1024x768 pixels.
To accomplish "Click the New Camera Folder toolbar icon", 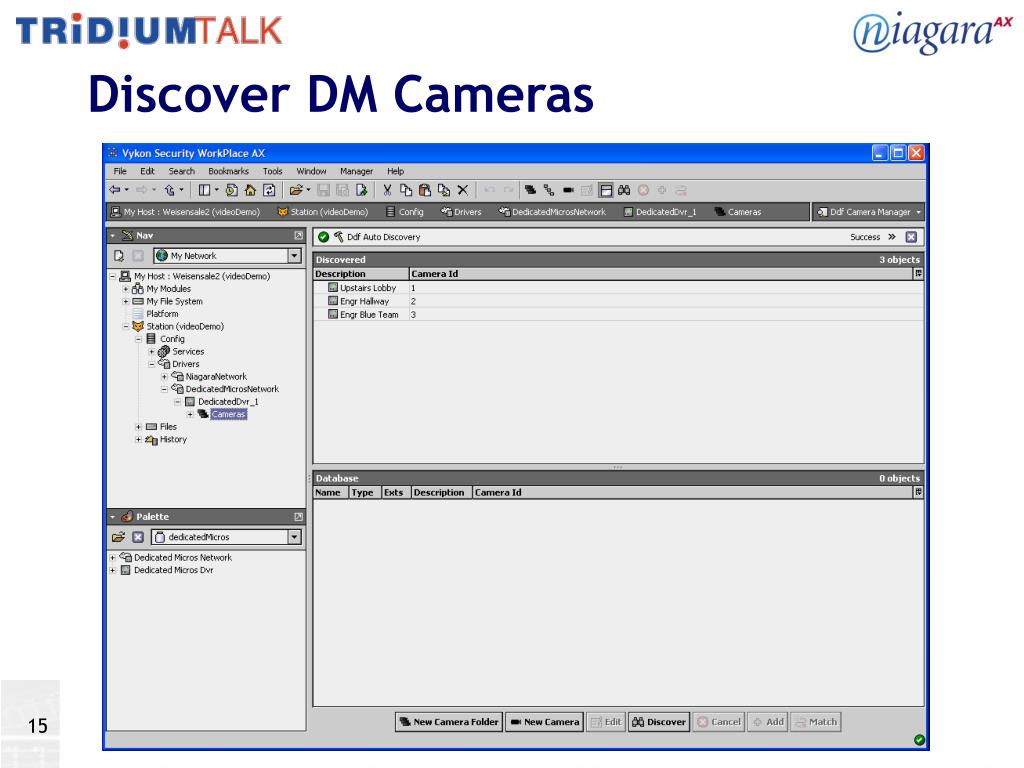I will pyautogui.click(x=530, y=190).
